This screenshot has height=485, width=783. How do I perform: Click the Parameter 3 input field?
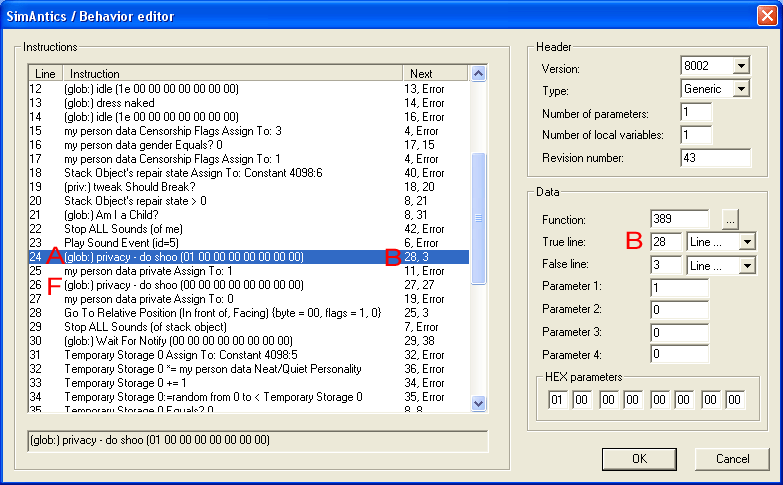679,333
